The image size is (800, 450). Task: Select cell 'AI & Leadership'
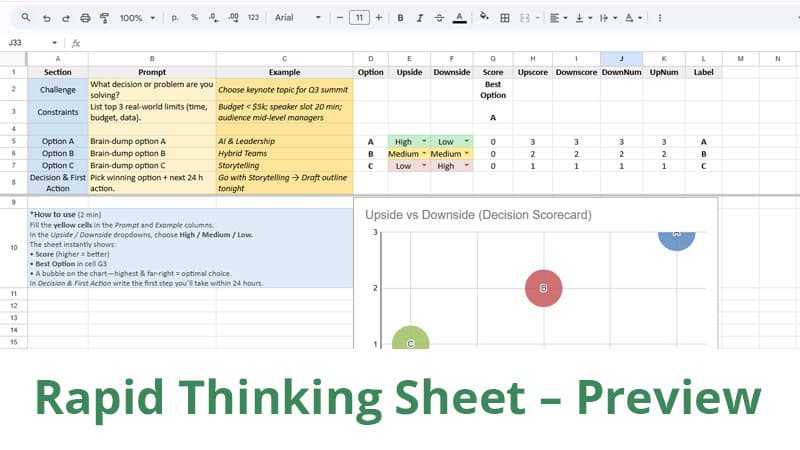pyautogui.click(x=285, y=141)
